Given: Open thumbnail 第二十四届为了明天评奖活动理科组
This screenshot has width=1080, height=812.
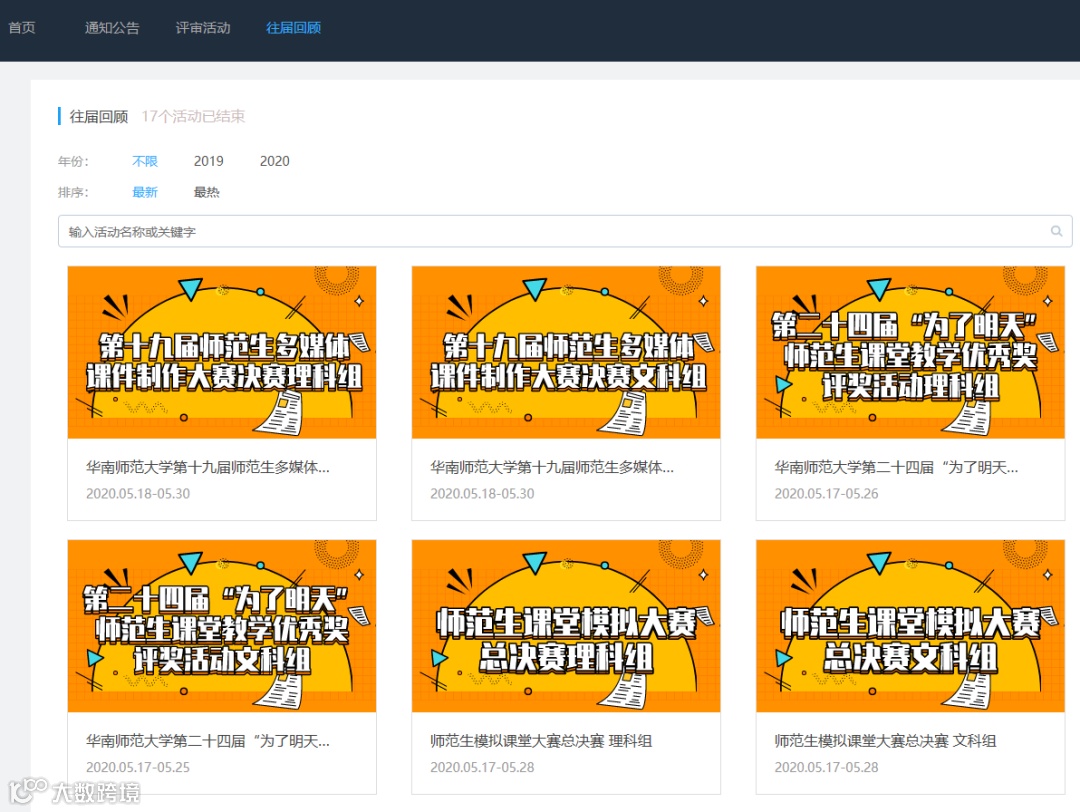Looking at the screenshot, I should (x=911, y=352).
